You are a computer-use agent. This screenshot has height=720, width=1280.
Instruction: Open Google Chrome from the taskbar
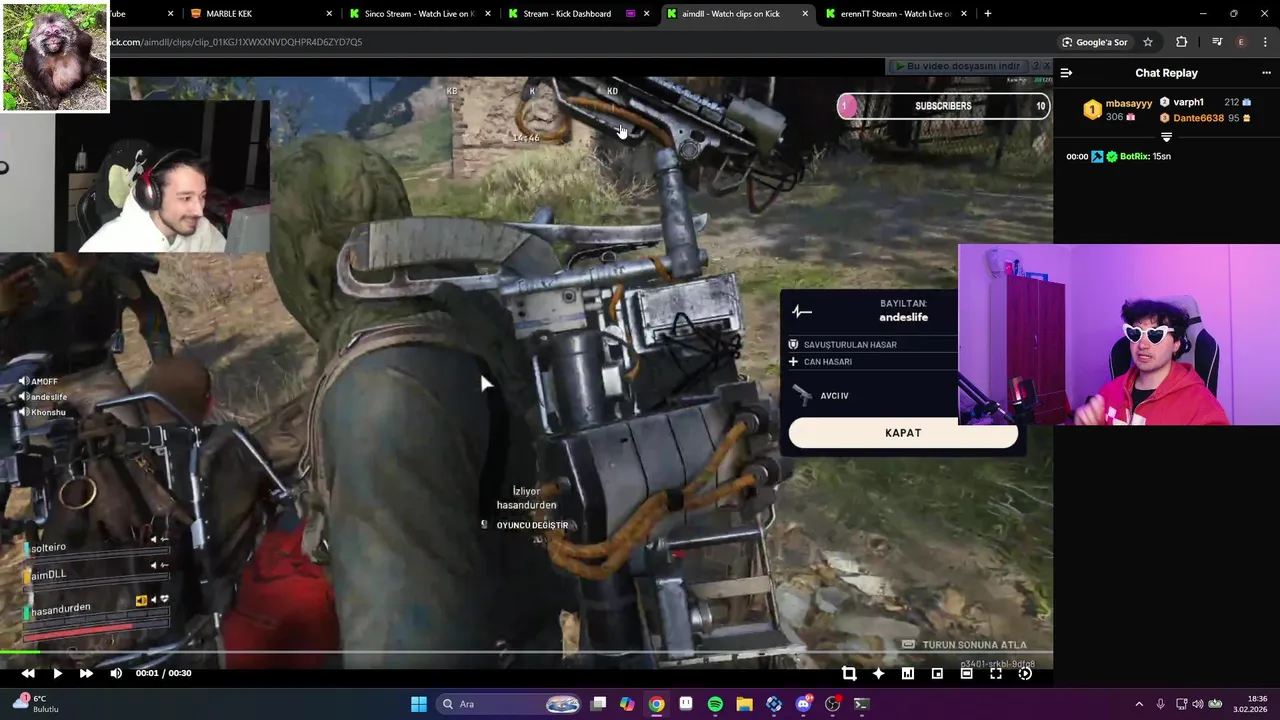pos(656,704)
